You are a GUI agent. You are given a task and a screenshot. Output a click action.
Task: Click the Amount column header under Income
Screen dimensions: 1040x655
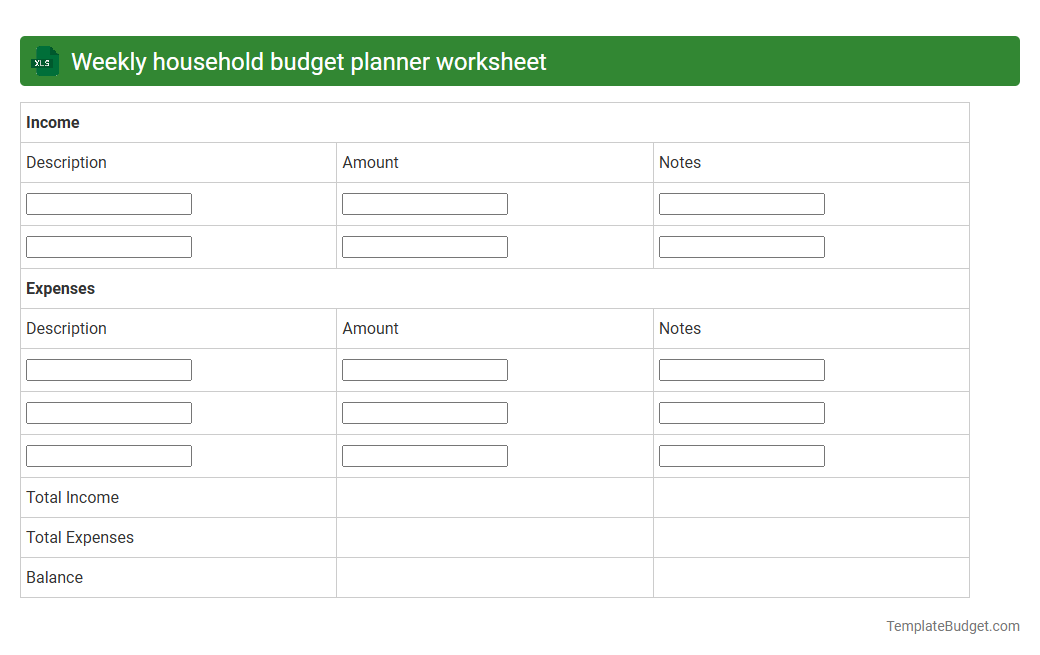(370, 162)
